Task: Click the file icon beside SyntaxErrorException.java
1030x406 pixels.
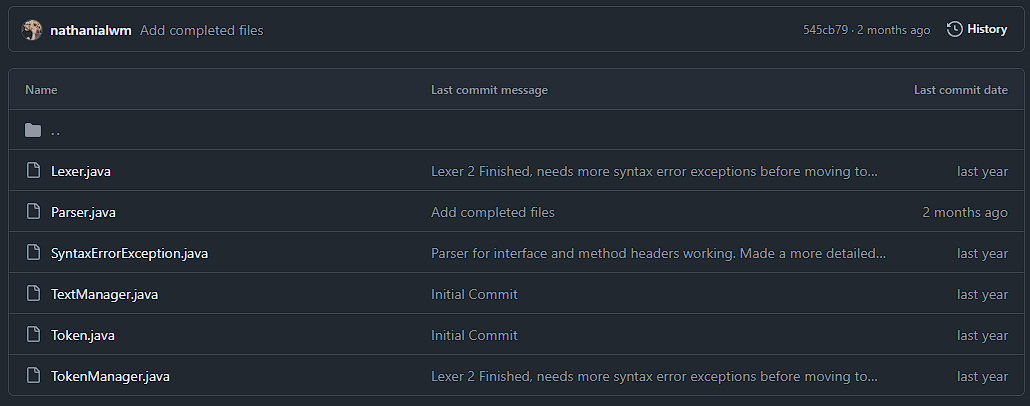Action: pyautogui.click(x=33, y=253)
